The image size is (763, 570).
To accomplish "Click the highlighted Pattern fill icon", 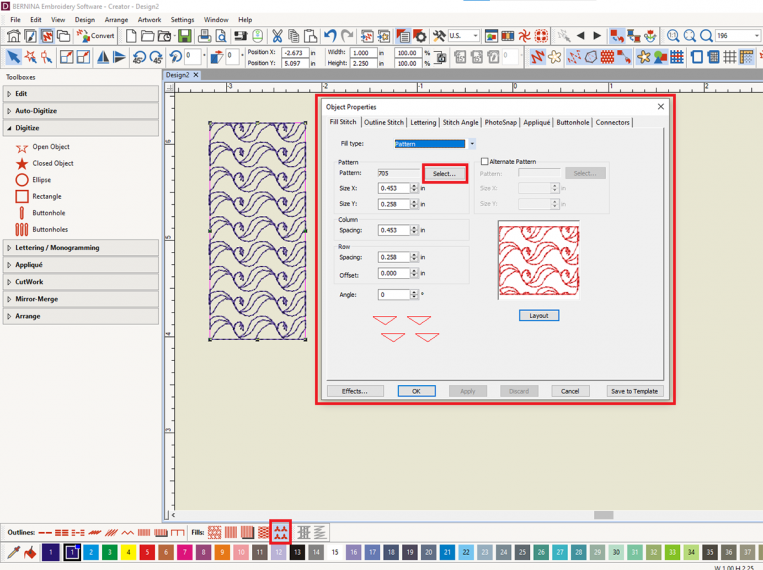I will (281, 532).
